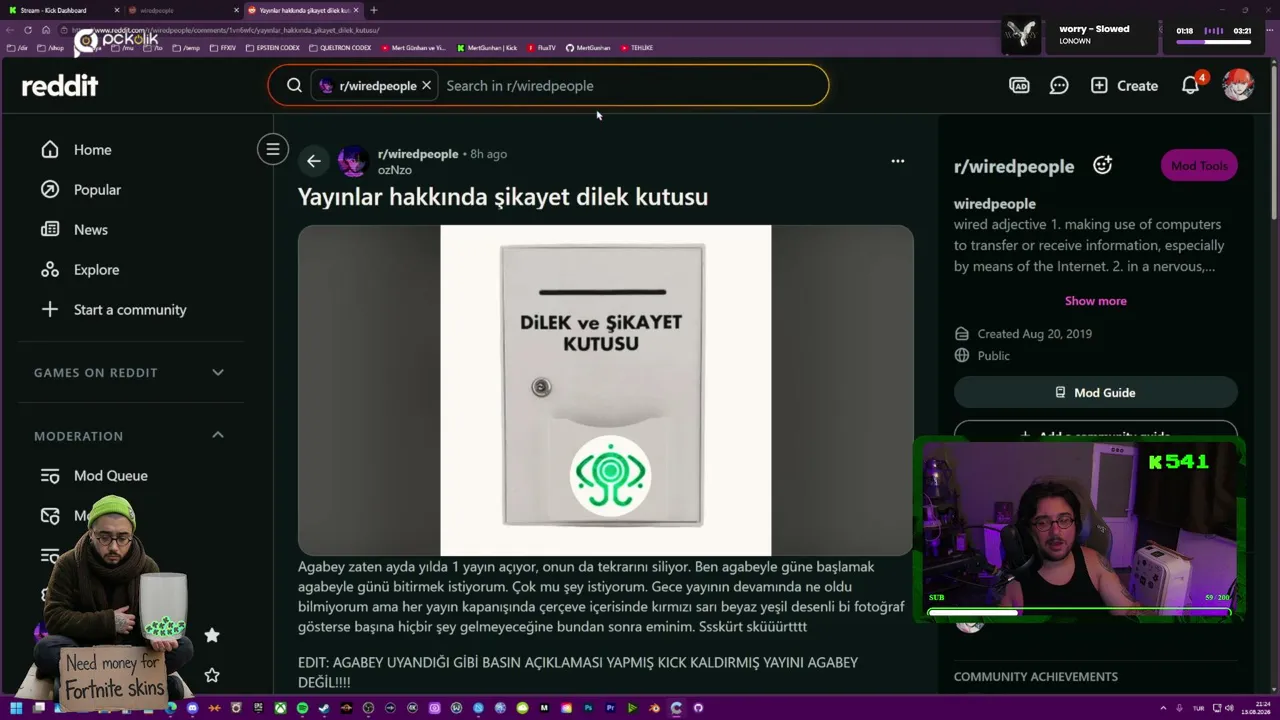Click the r/wiredpeople title in right sidebar
This screenshot has height=720, width=1280.
click(x=1014, y=166)
